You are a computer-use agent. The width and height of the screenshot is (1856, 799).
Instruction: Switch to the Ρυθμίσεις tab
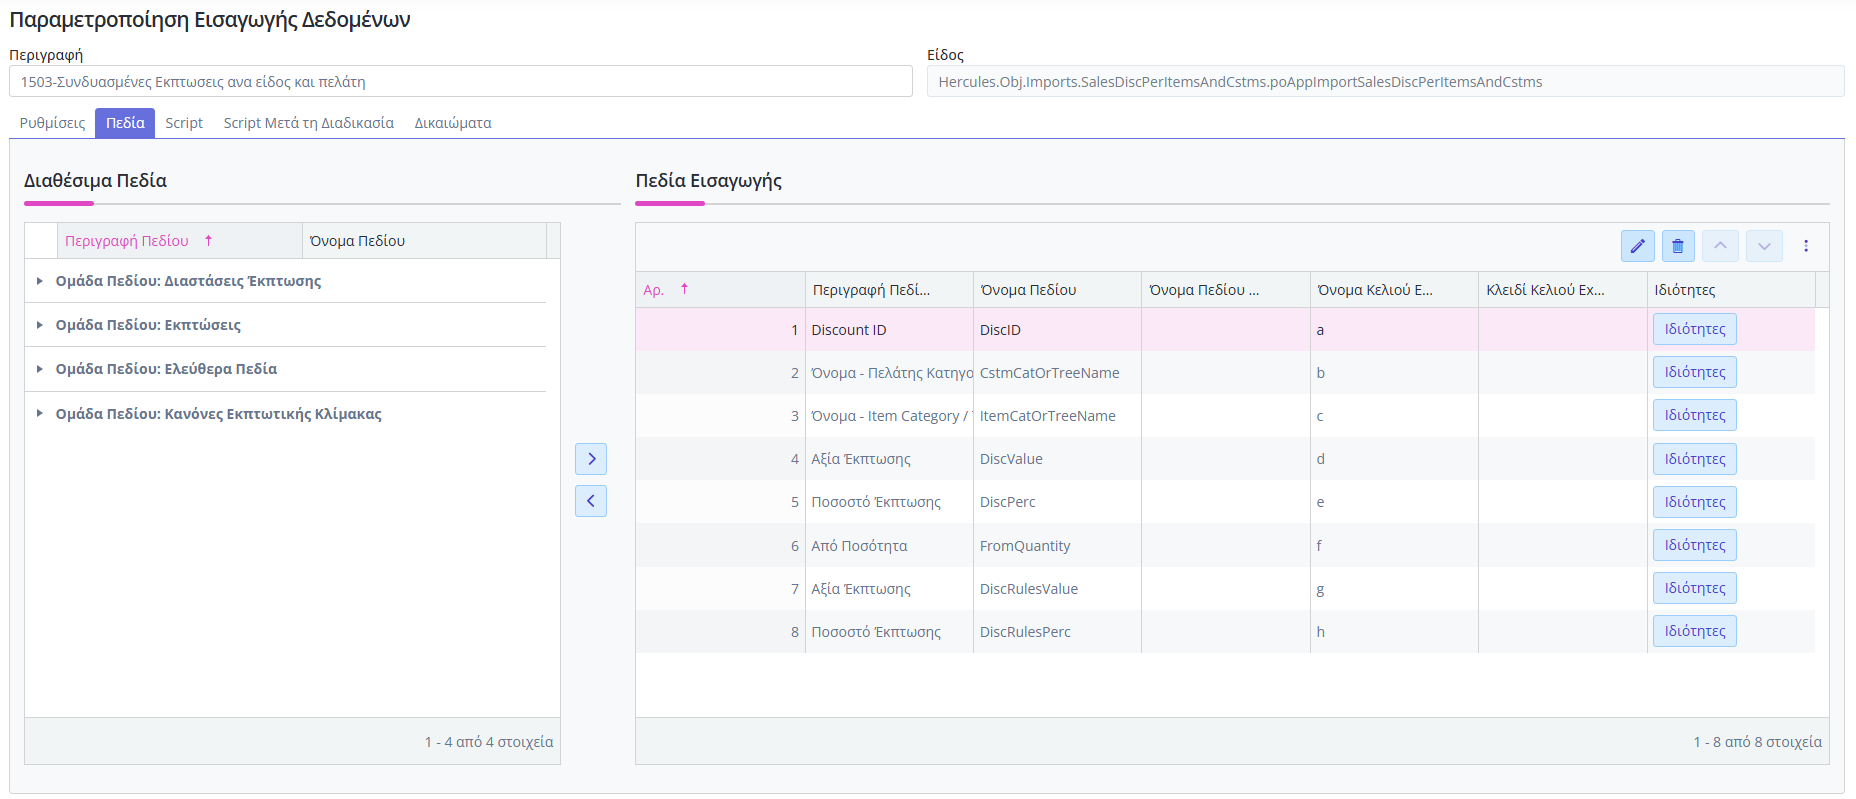pyautogui.click(x=52, y=123)
